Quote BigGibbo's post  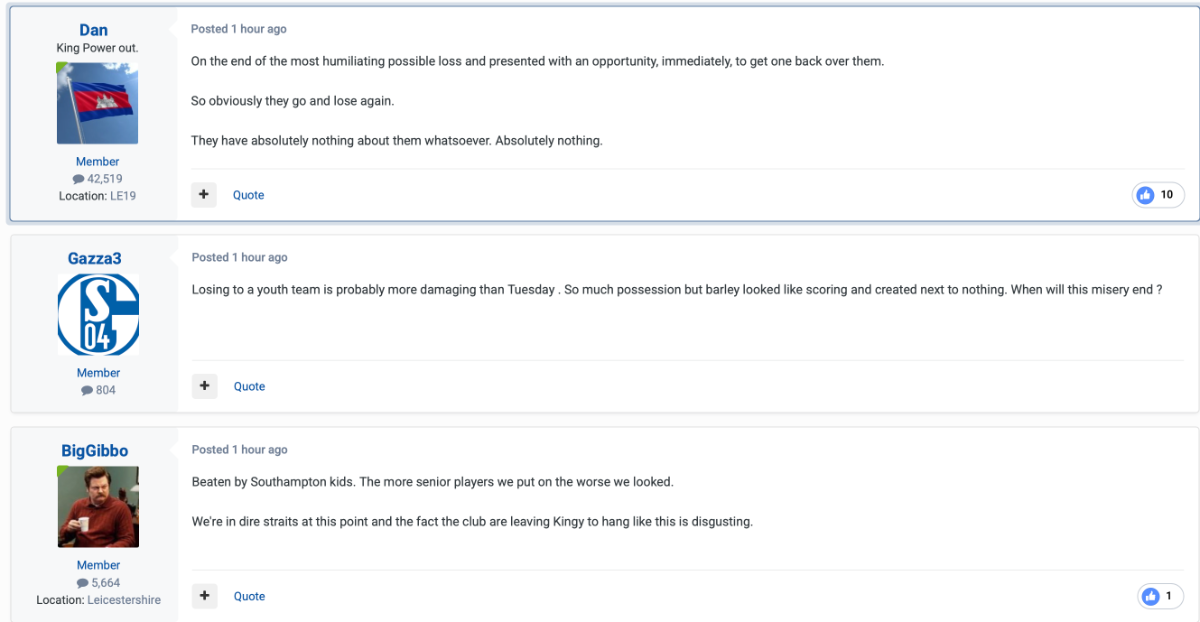[x=250, y=596]
